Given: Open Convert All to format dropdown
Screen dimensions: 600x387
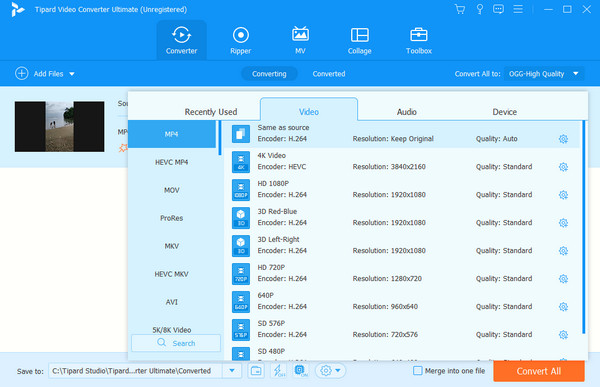Looking at the screenshot, I should [x=544, y=73].
